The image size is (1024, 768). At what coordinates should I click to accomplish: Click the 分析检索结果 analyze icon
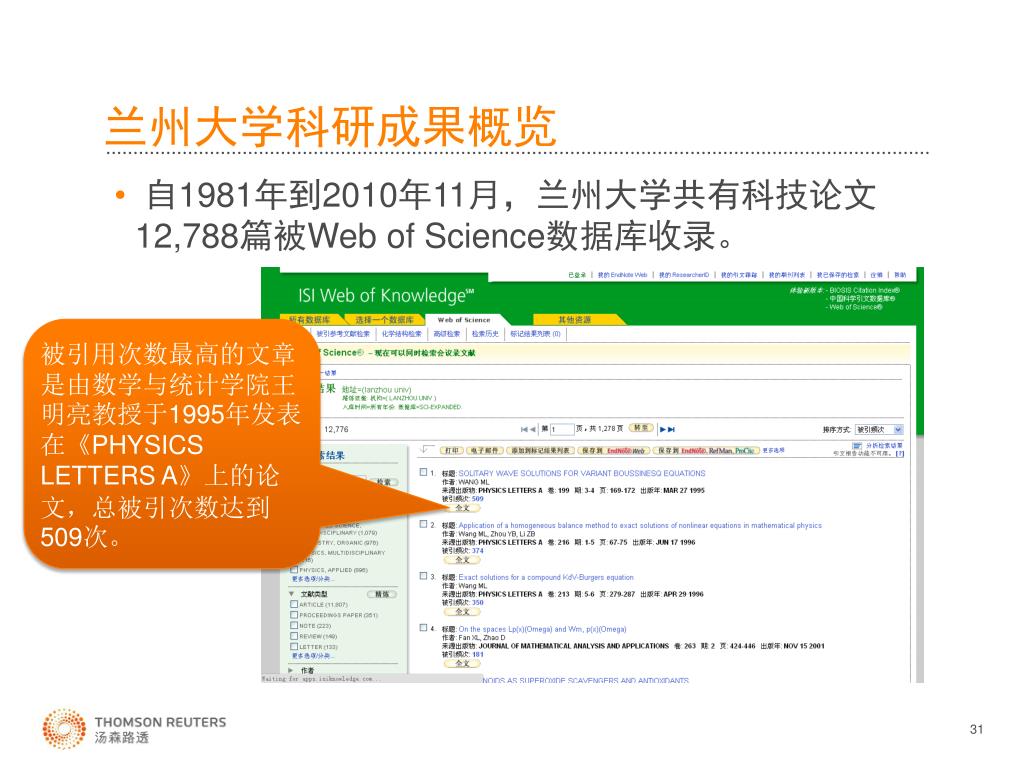click(857, 446)
